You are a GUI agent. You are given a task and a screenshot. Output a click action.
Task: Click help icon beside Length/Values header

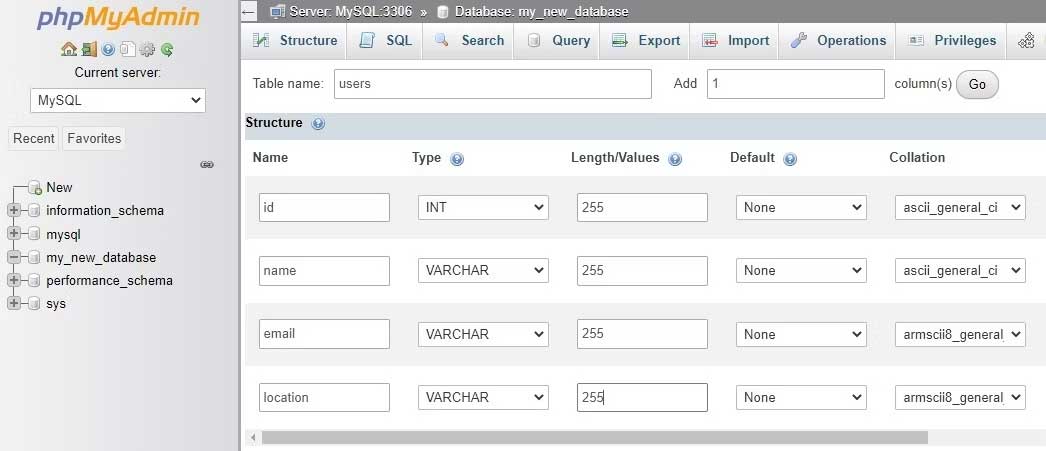[x=675, y=158]
